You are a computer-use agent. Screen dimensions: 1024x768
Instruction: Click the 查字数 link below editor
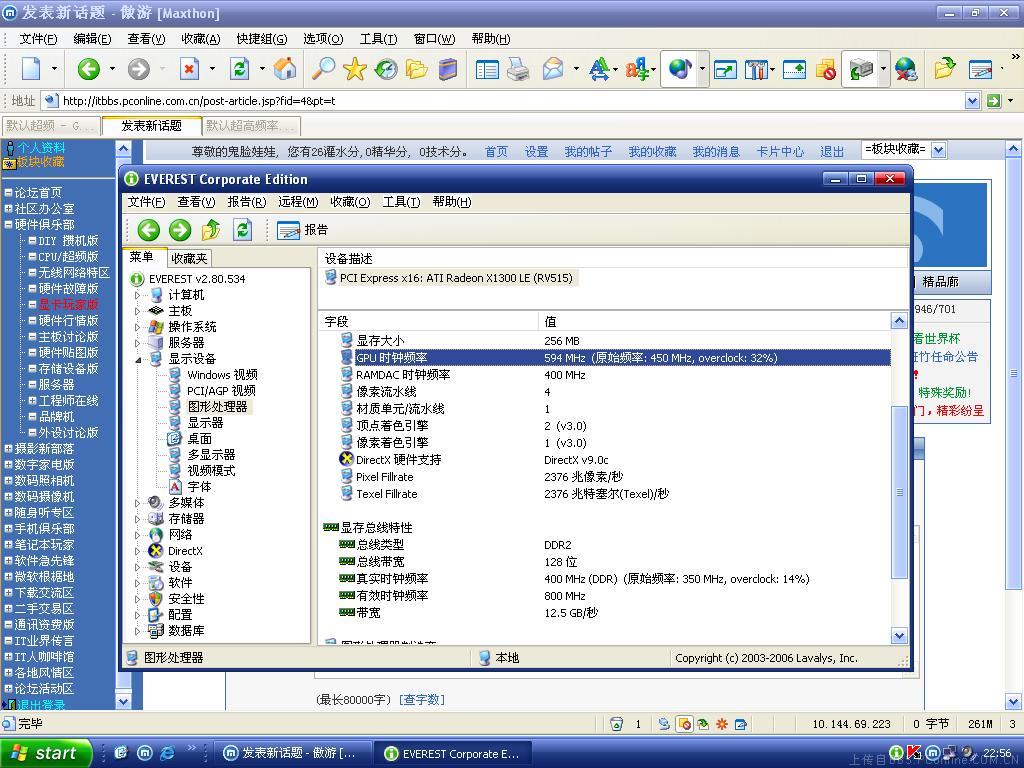[422, 700]
